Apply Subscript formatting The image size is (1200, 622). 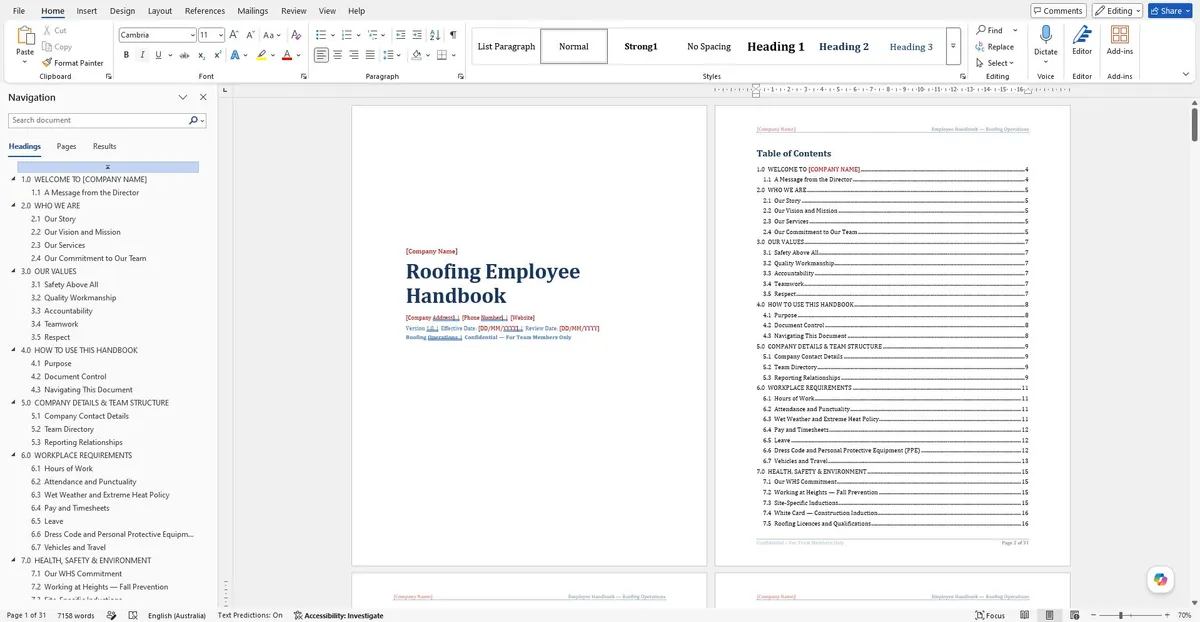click(202, 55)
